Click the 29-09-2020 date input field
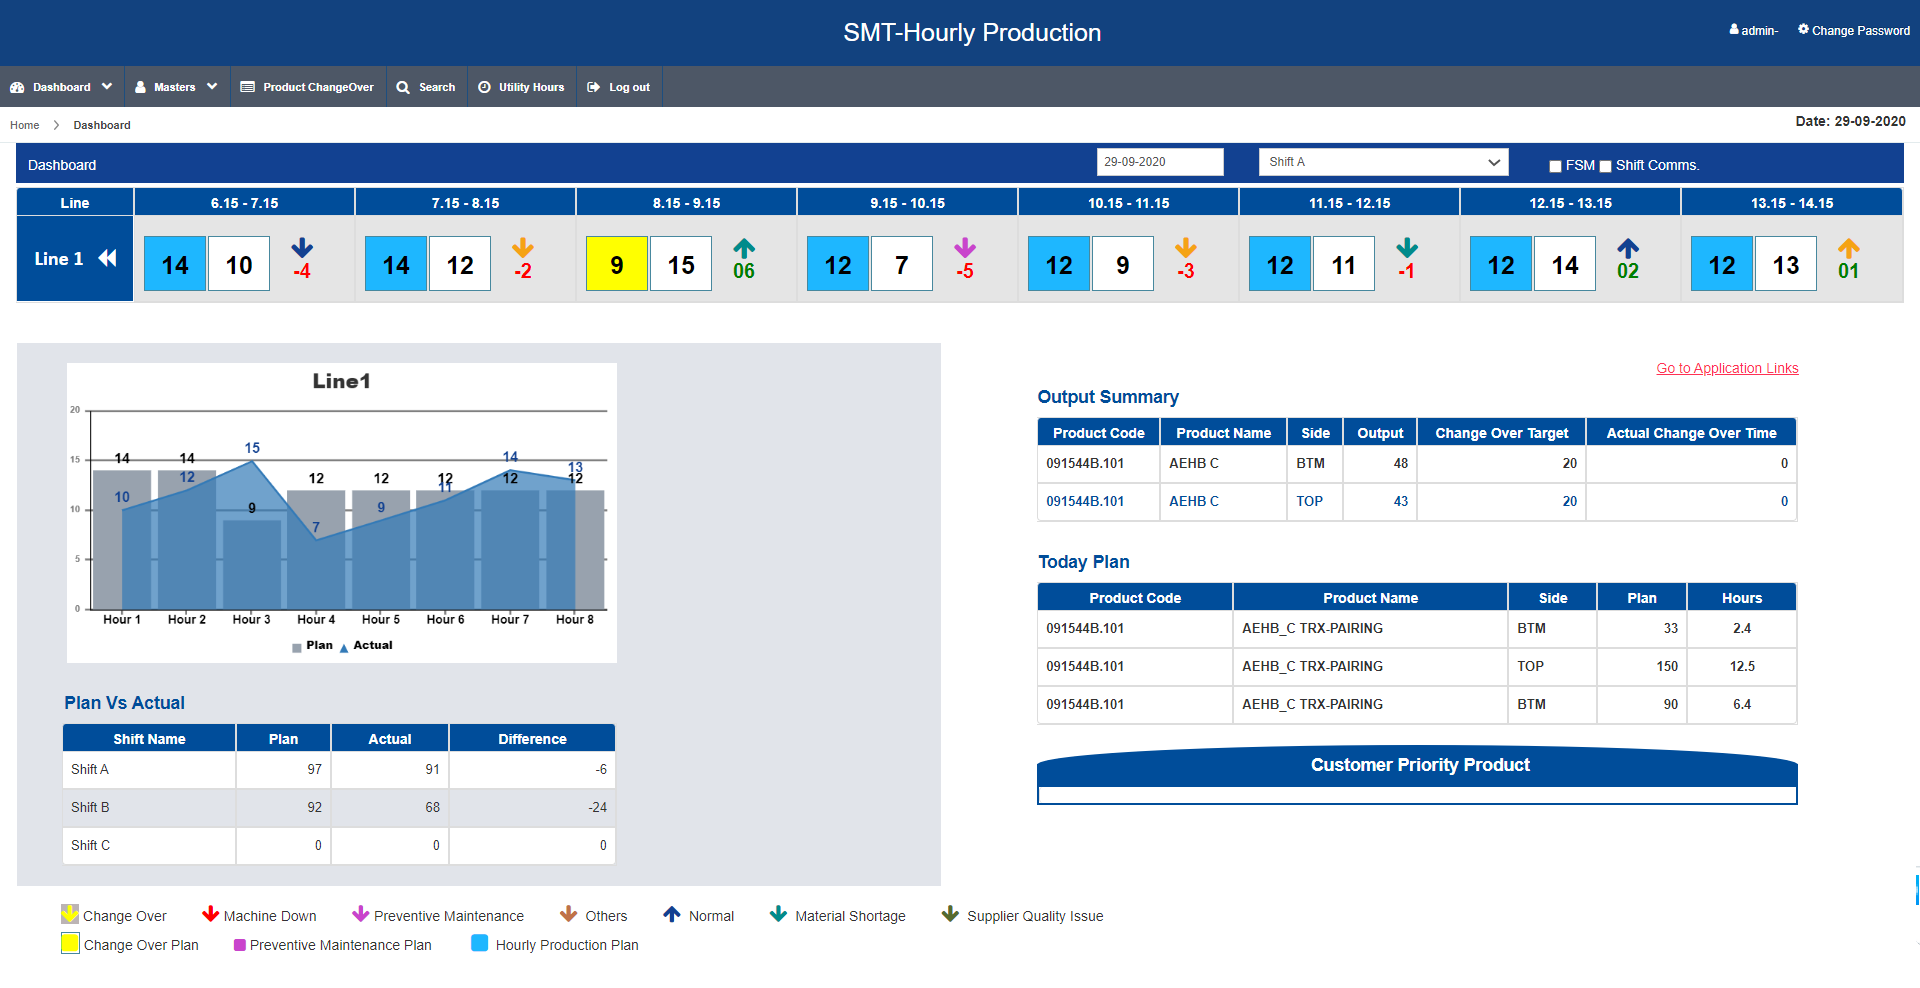 click(1160, 162)
